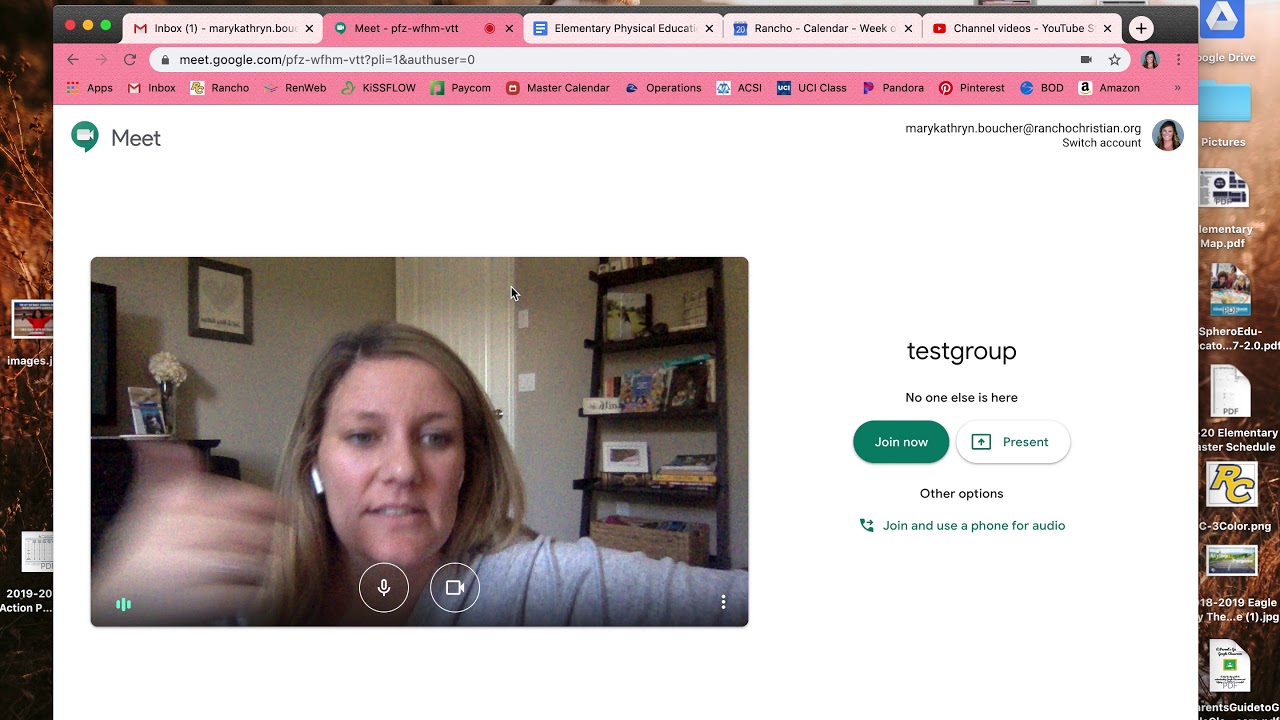This screenshot has width=1280, height=720.
Task: Click Switch account link
Action: pos(1101,143)
